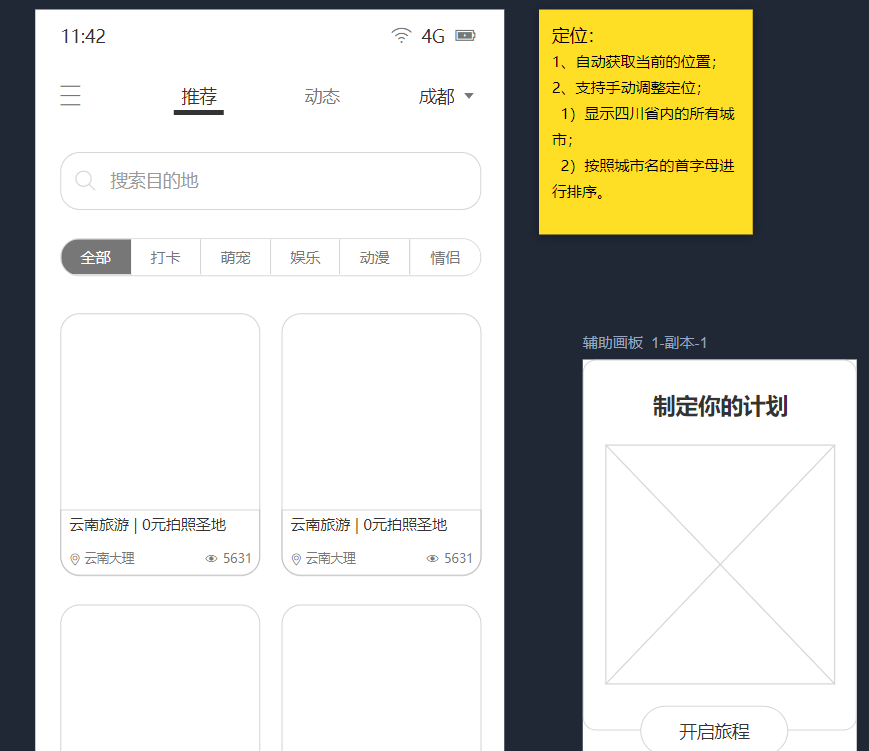The width and height of the screenshot is (869, 751).
Task: Expand the 成都 city dropdown arrow
Action: [469, 96]
